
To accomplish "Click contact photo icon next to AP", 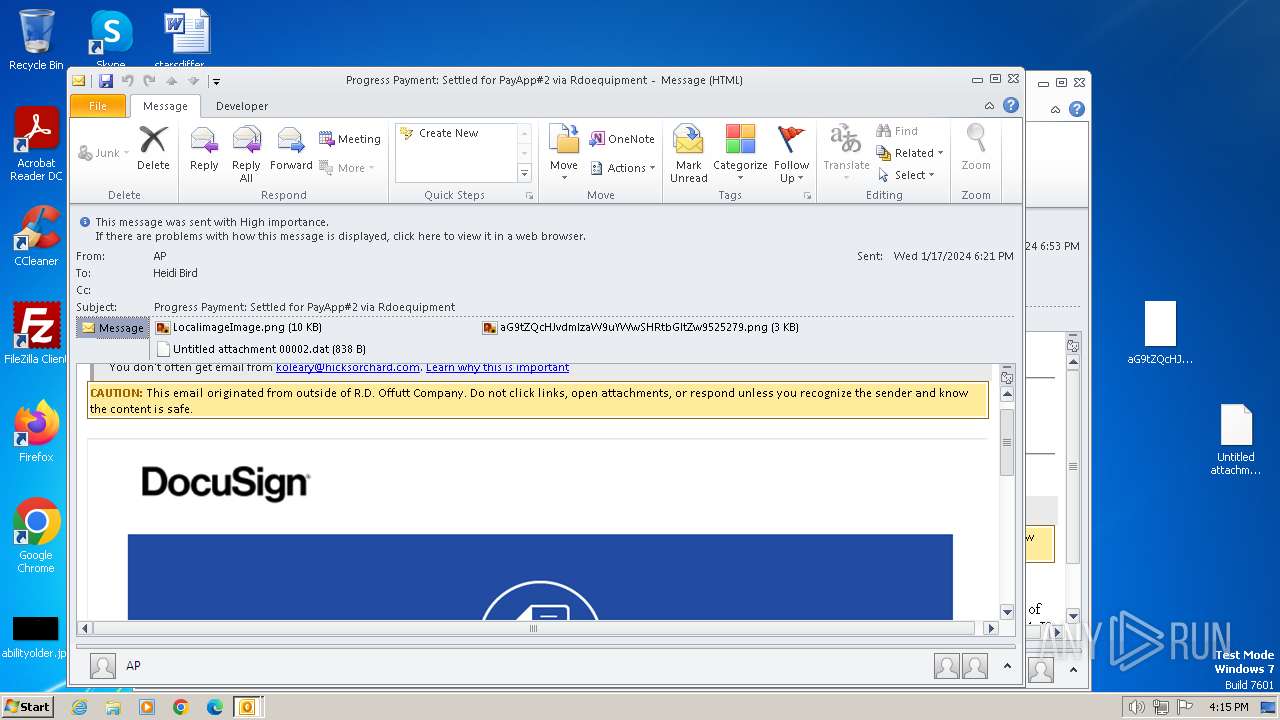I will pos(103,666).
